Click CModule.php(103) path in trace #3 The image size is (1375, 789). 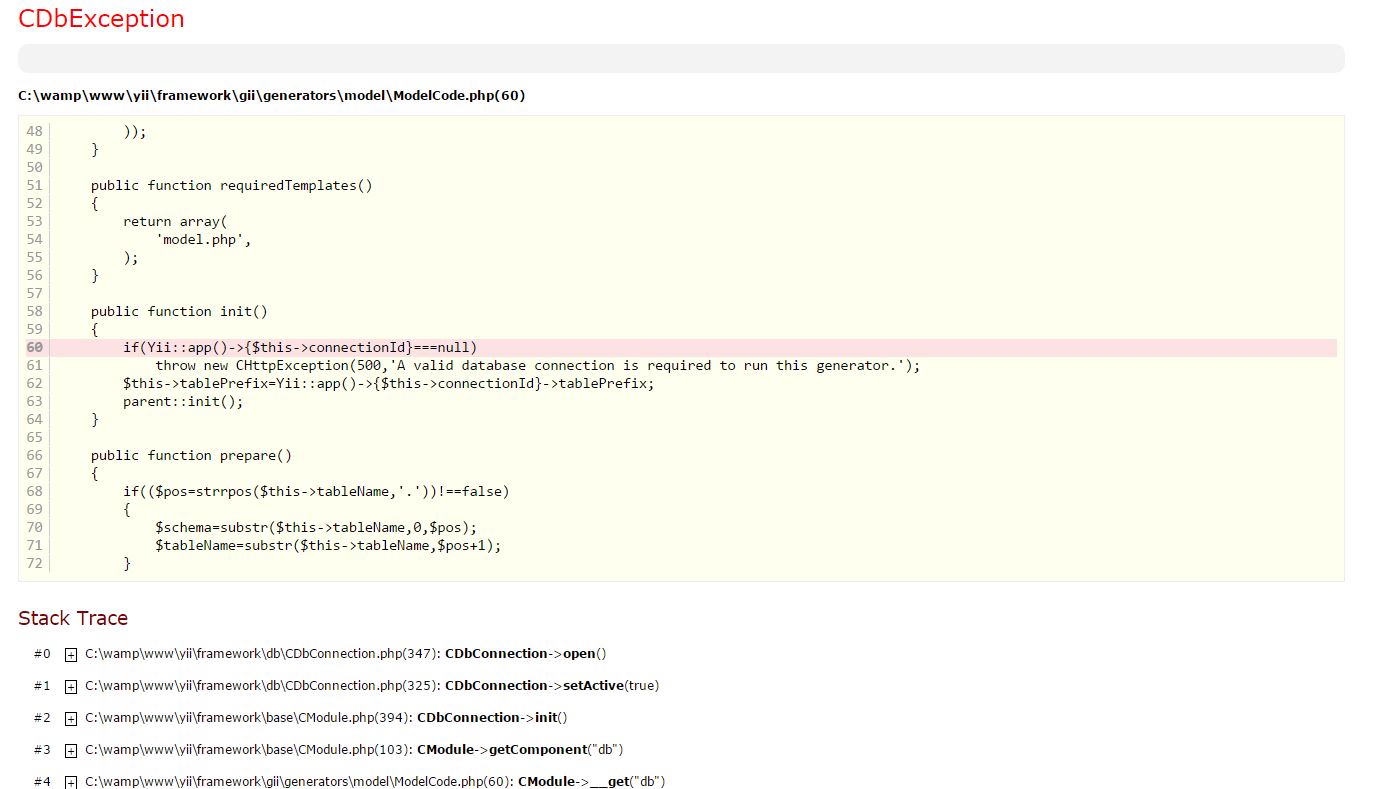pos(248,750)
